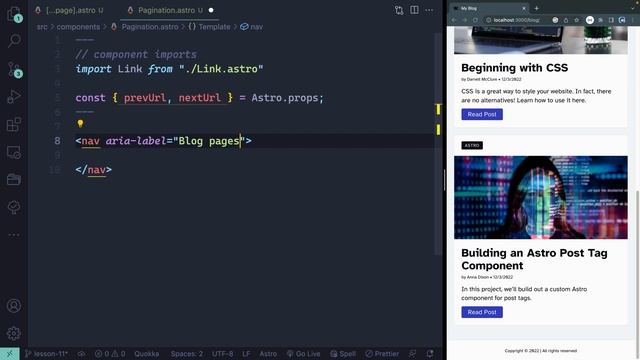Open the remote window indicator in the status bar
The image size is (640, 360).
click(9, 353)
